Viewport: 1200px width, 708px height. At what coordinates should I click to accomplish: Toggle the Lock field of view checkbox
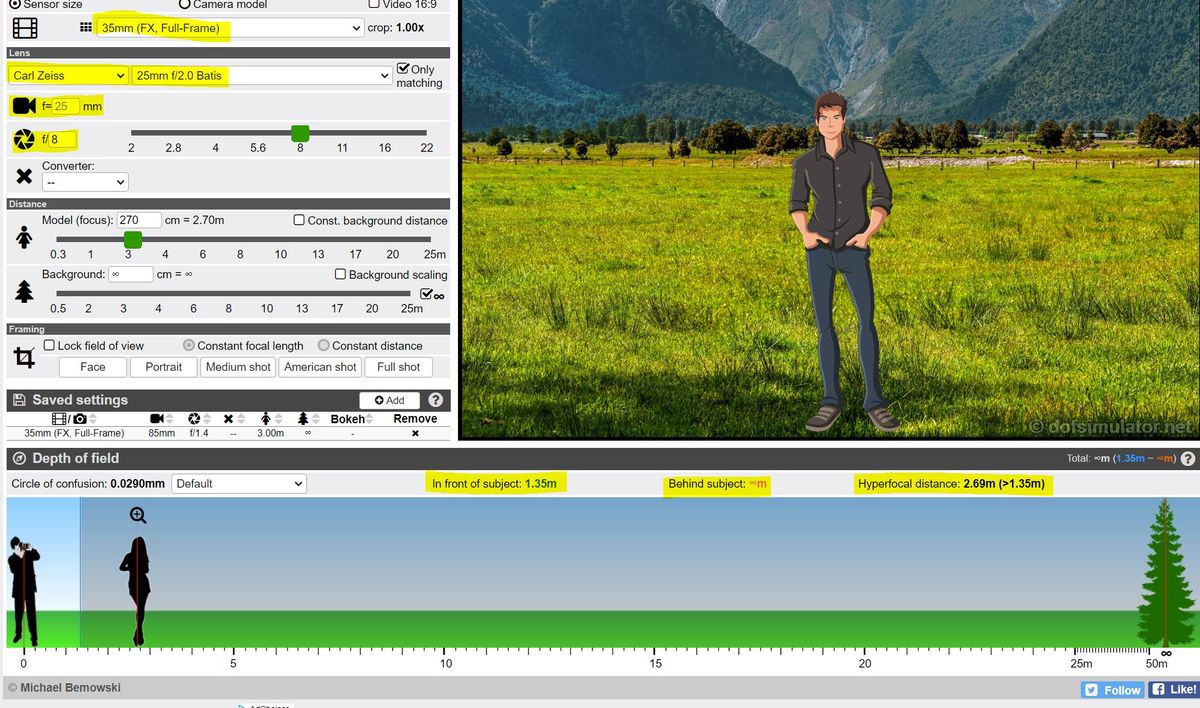(x=49, y=345)
